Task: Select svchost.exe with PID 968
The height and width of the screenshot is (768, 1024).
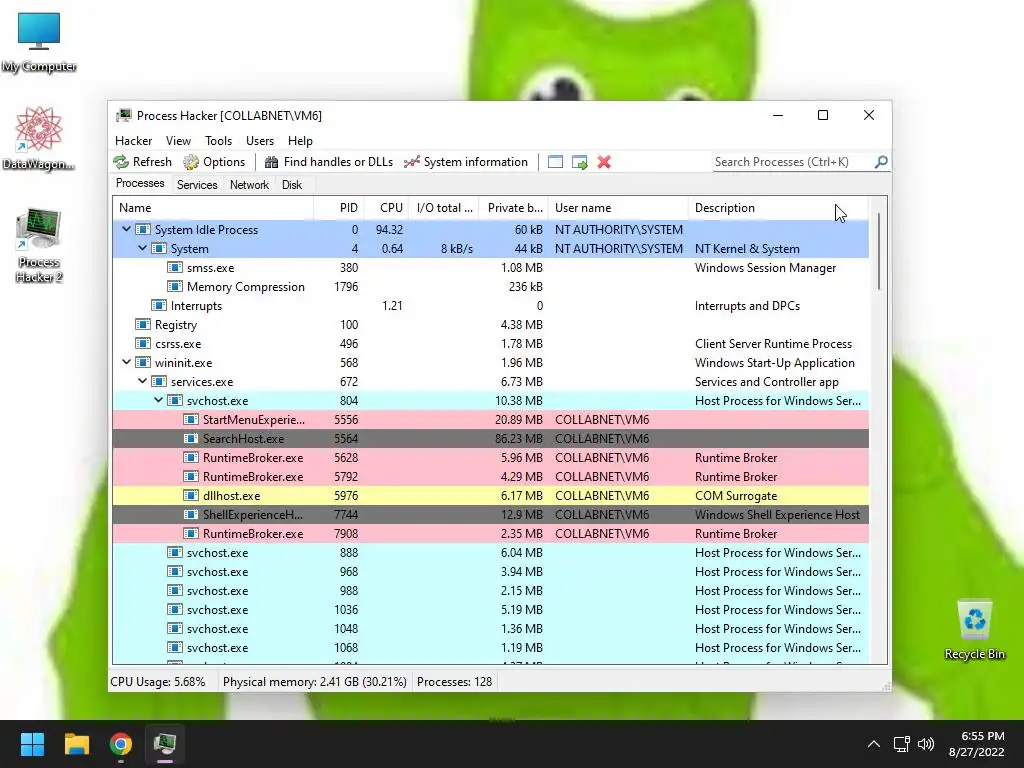Action: point(490,571)
